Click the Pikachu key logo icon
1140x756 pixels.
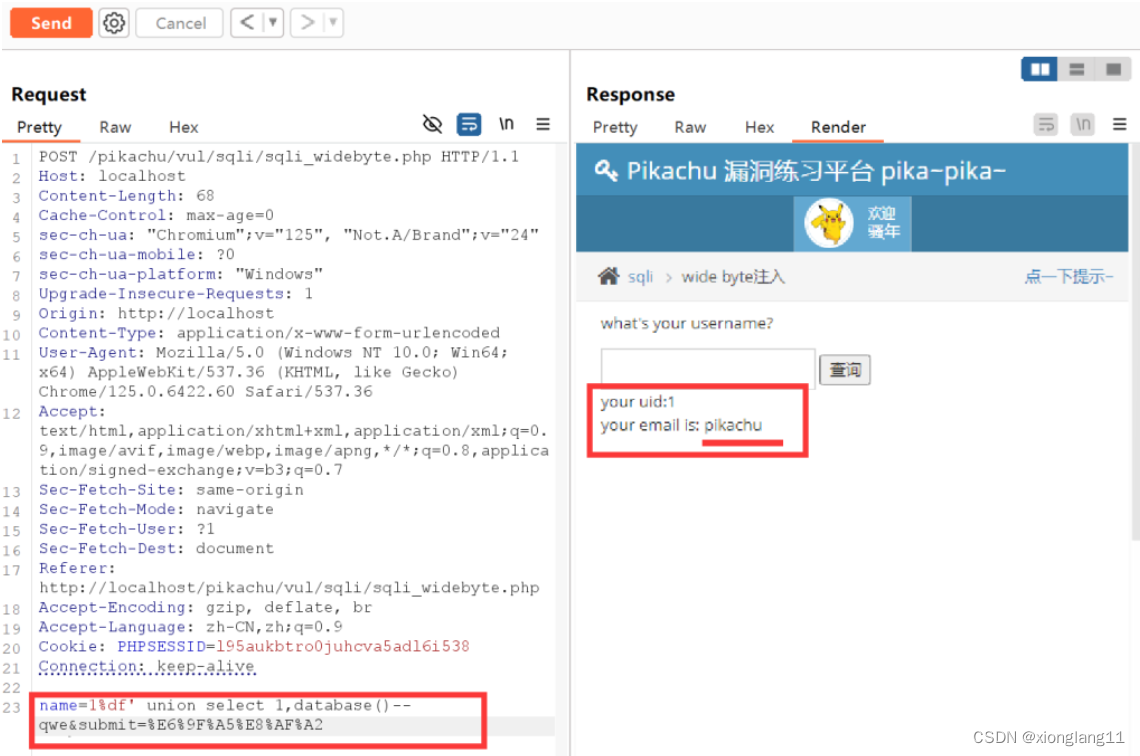(x=606, y=171)
